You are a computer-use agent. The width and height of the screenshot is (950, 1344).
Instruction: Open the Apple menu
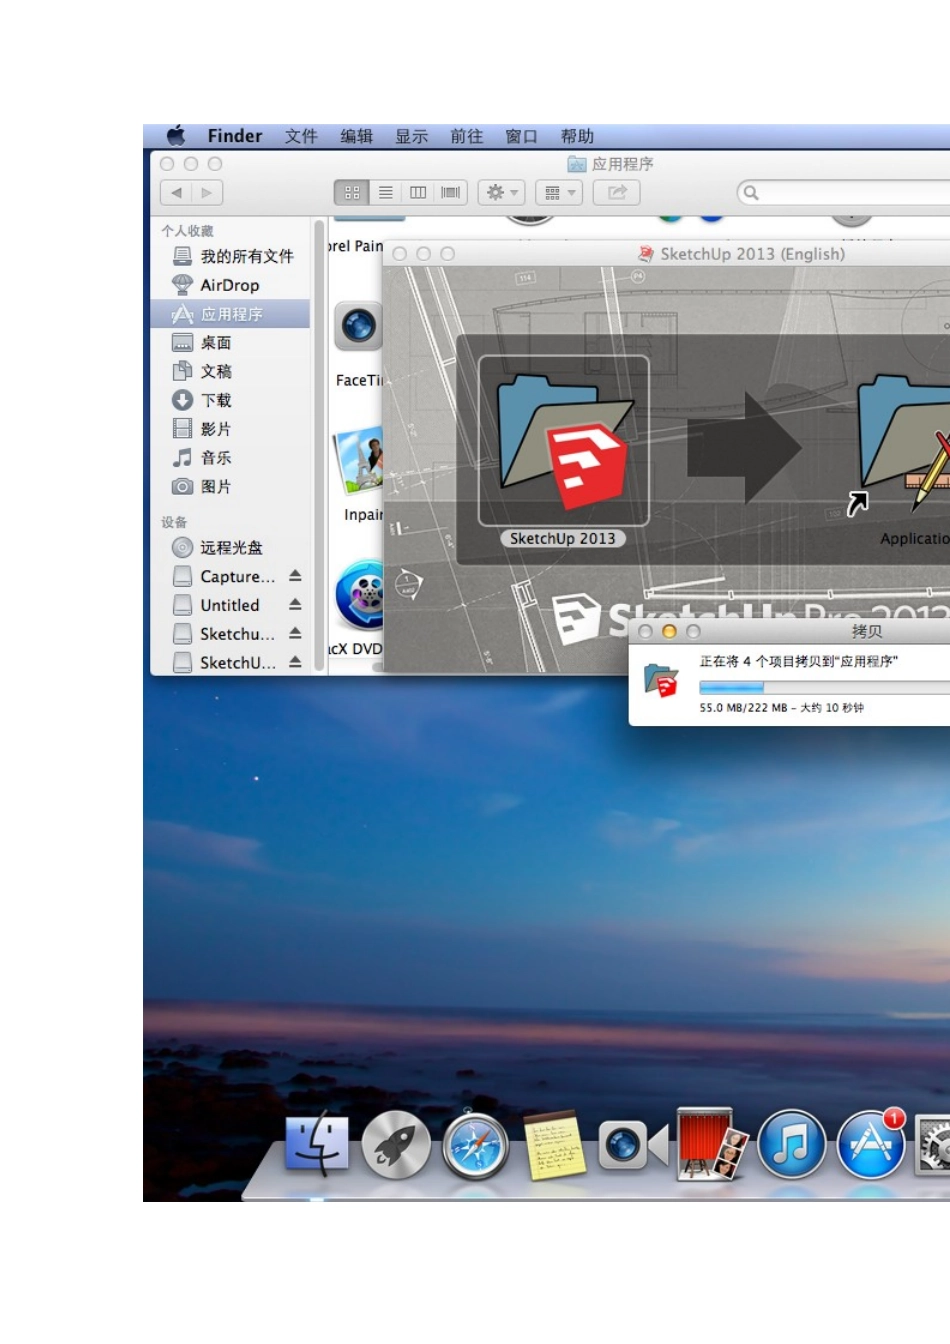pyautogui.click(x=176, y=135)
